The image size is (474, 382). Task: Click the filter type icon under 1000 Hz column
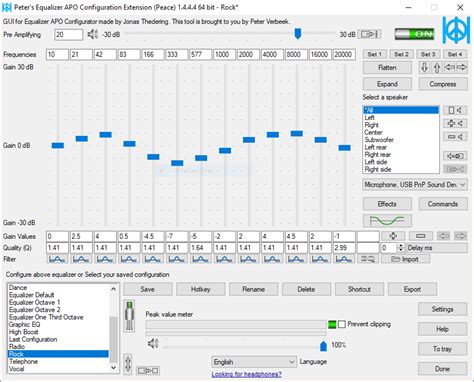point(224,259)
